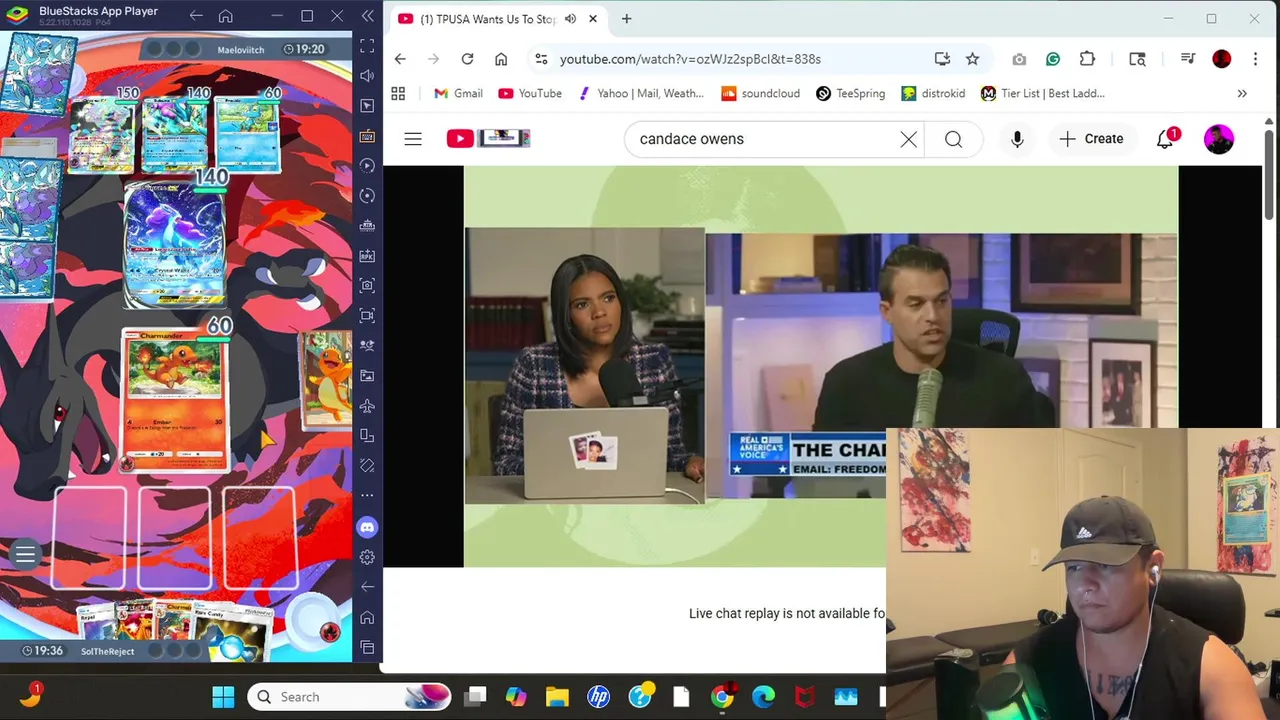Screen dimensions: 1280x720
Task: Click the youtube.com address bar URL
Action: coord(690,59)
